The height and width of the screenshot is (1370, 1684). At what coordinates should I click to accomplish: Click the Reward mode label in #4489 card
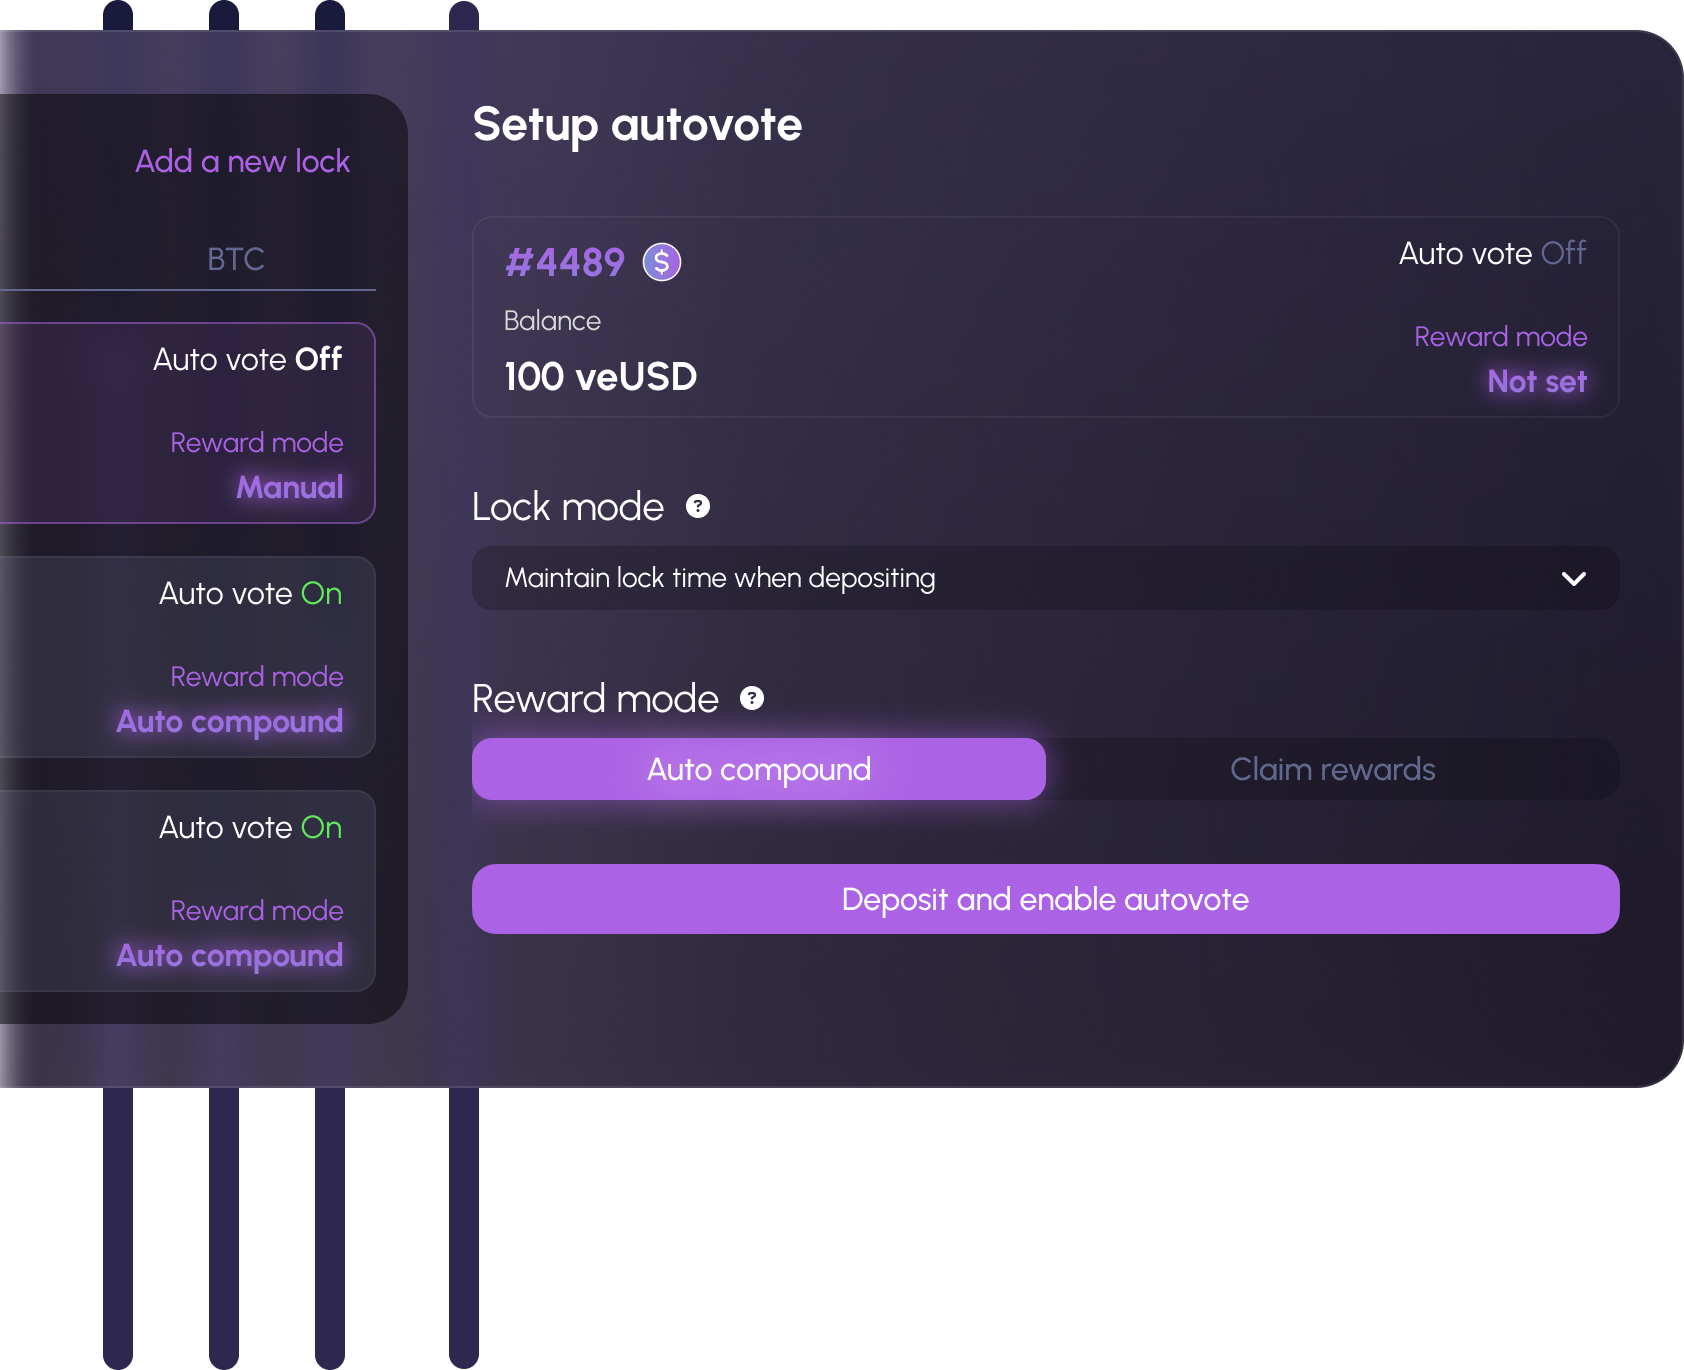pos(1500,336)
